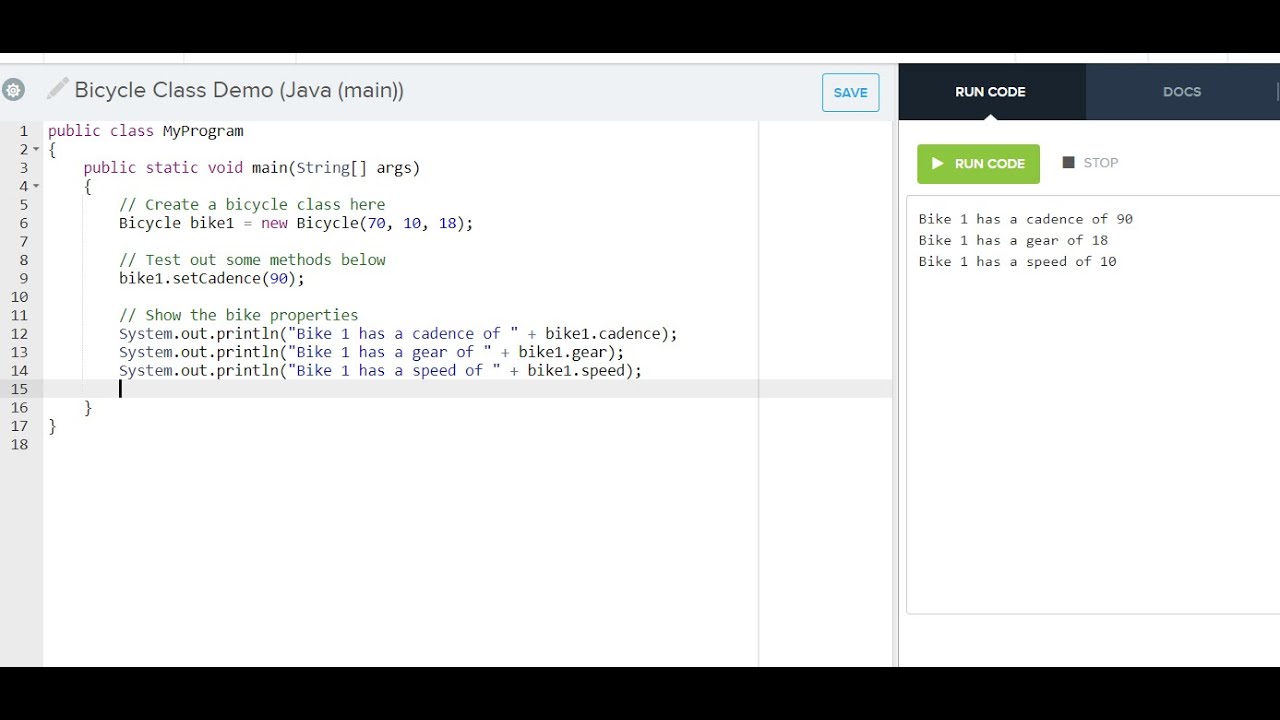Click output line 'Bike 1 has a gear of 18'
This screenshot has height=720, width=1280.
point(1013,240)
